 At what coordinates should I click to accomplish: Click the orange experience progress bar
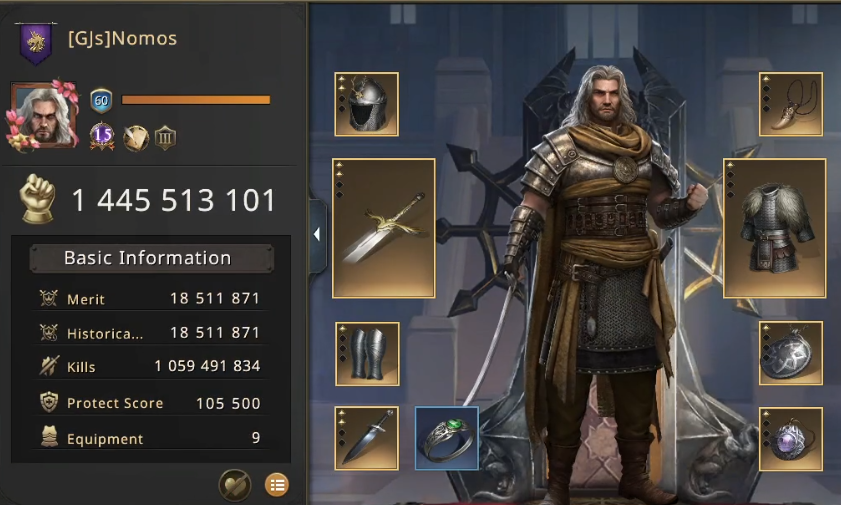point(196,100)
